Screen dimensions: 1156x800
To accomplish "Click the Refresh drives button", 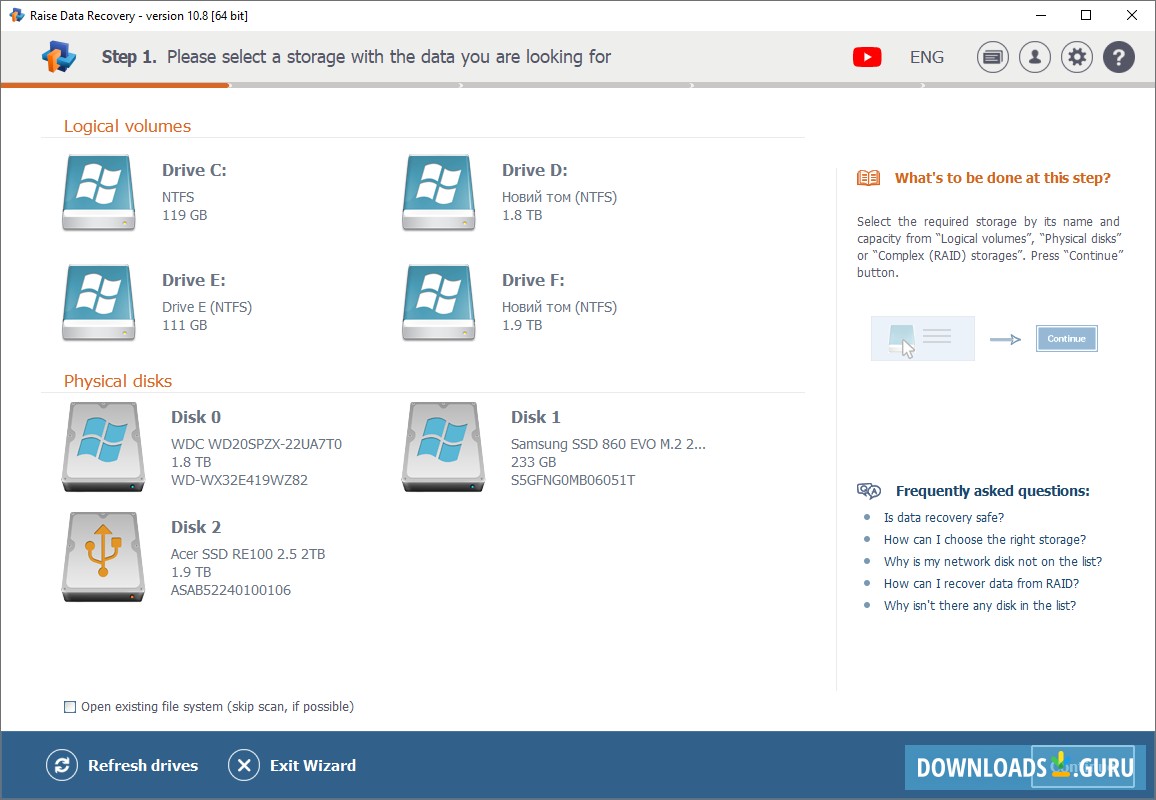I will coord(122,765).
